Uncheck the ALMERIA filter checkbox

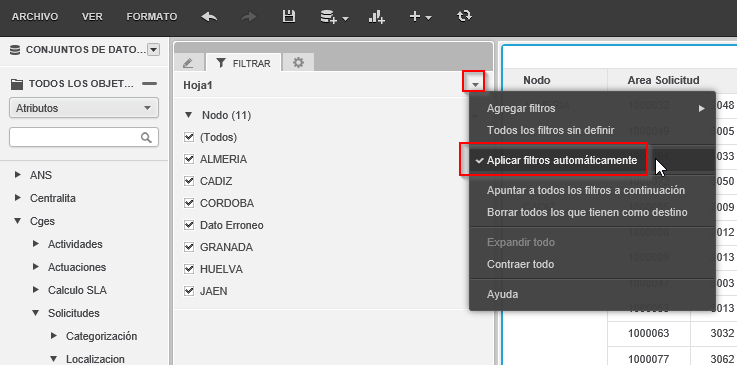(189, 159)
